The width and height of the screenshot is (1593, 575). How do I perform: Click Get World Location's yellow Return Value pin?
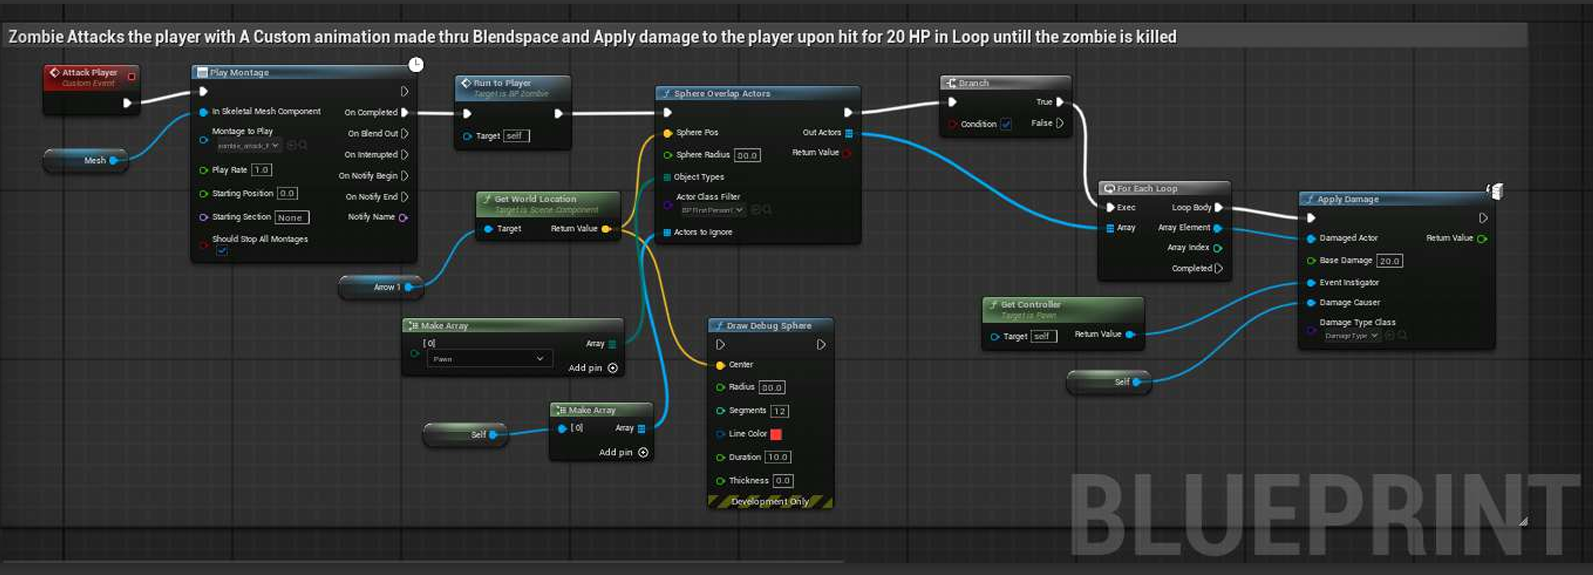[x=606, y=229]
